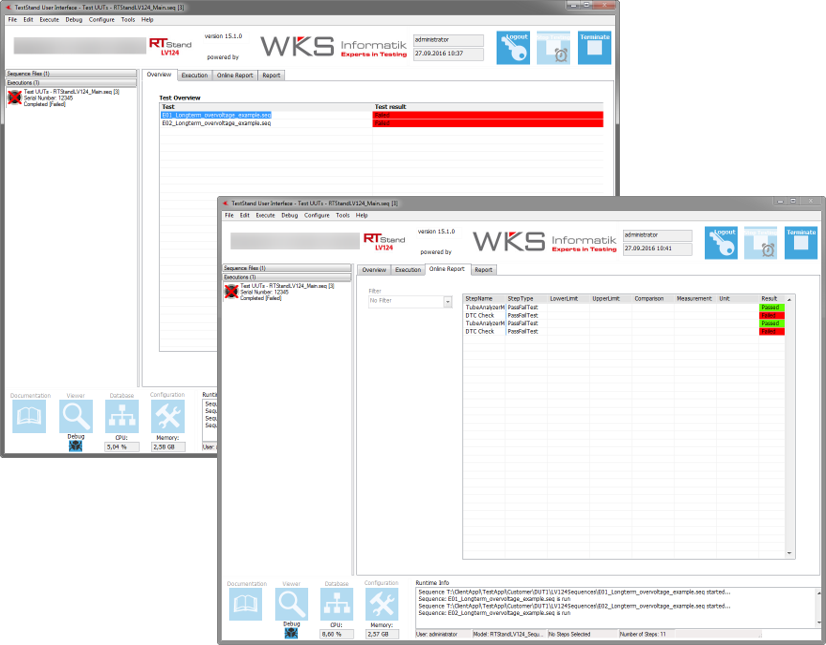This screenshot has height=645, width=826.
Task: Select E01_Longterm_overvoltage_example.seq row in Test Overview
Action: [381, 115]
